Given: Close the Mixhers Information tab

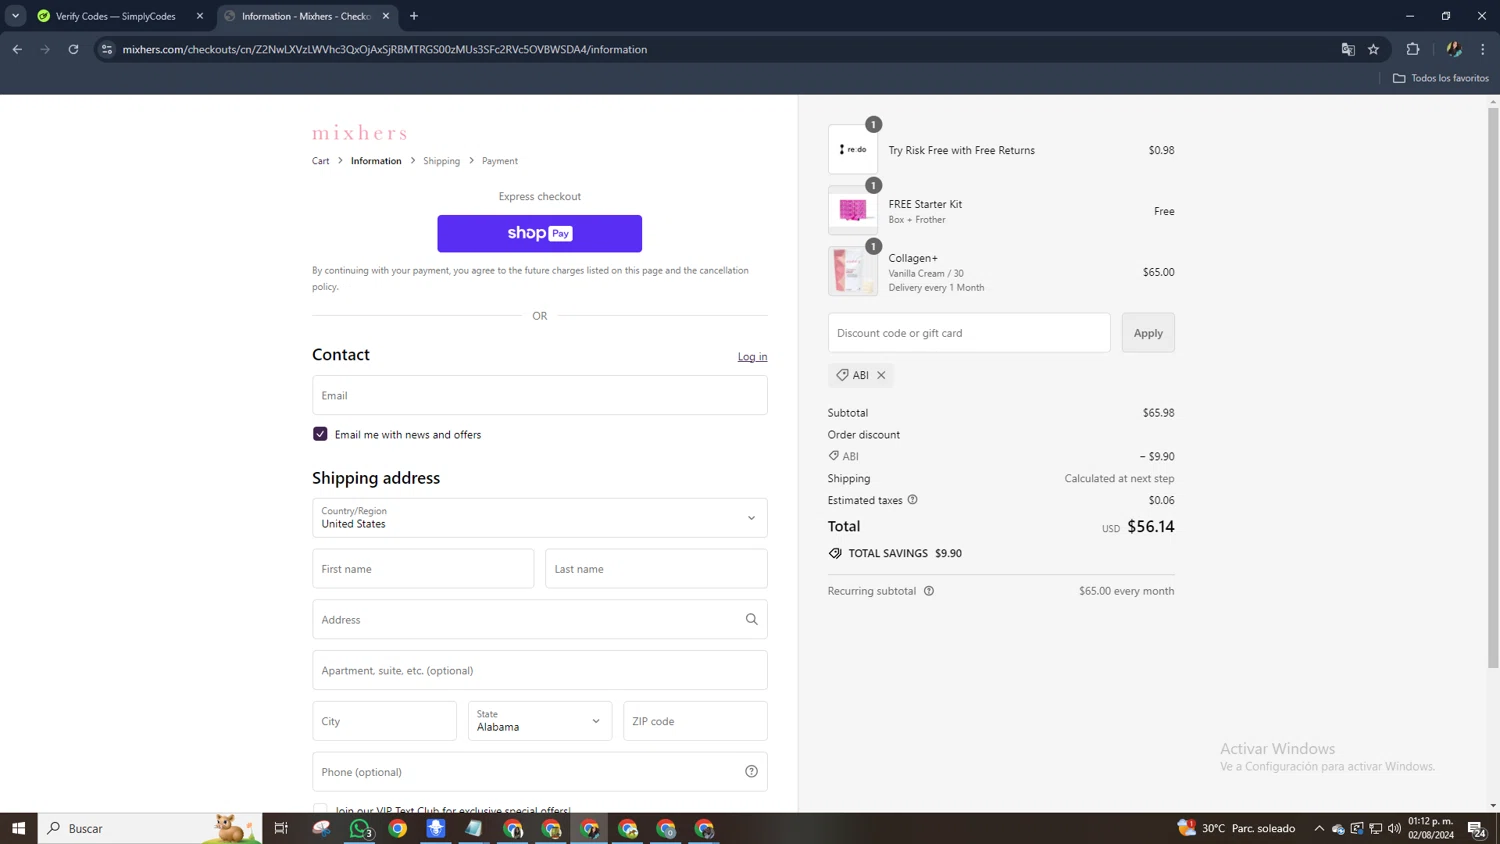Looking at the screenshot, I should click(386, 16).
